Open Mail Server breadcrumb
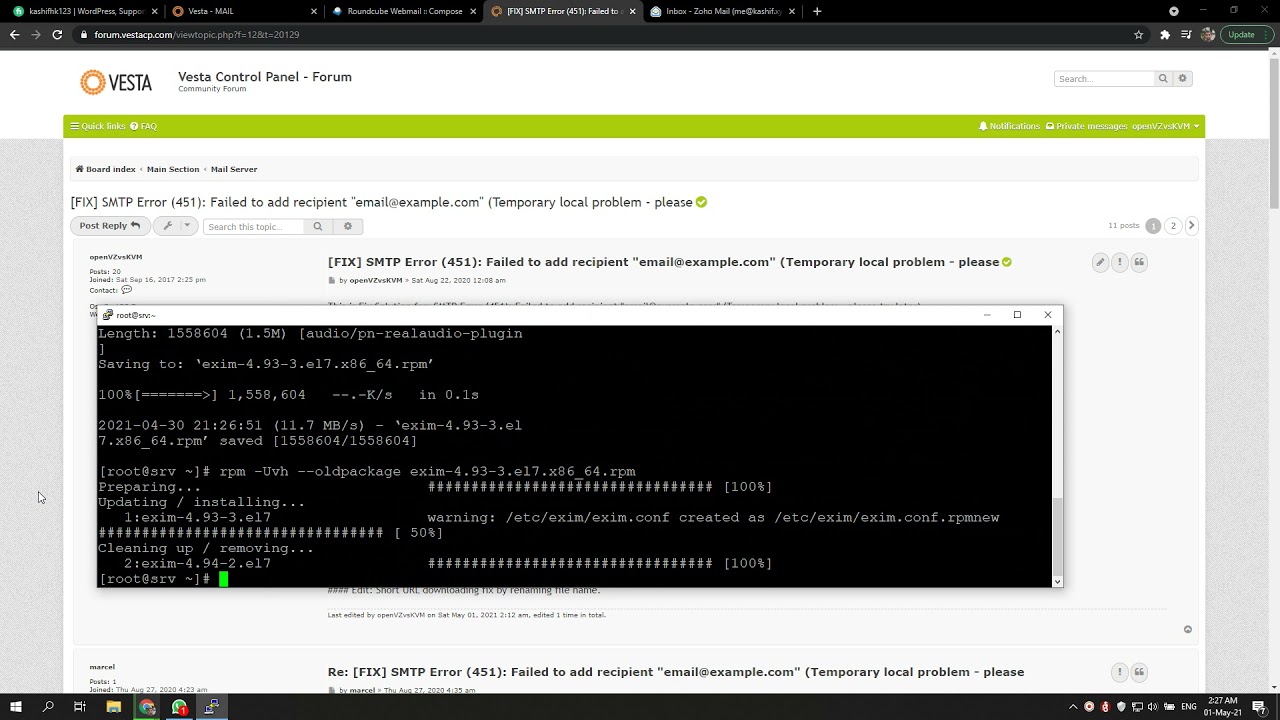This screenshot has width=1280, height=720. click(234, 169)
